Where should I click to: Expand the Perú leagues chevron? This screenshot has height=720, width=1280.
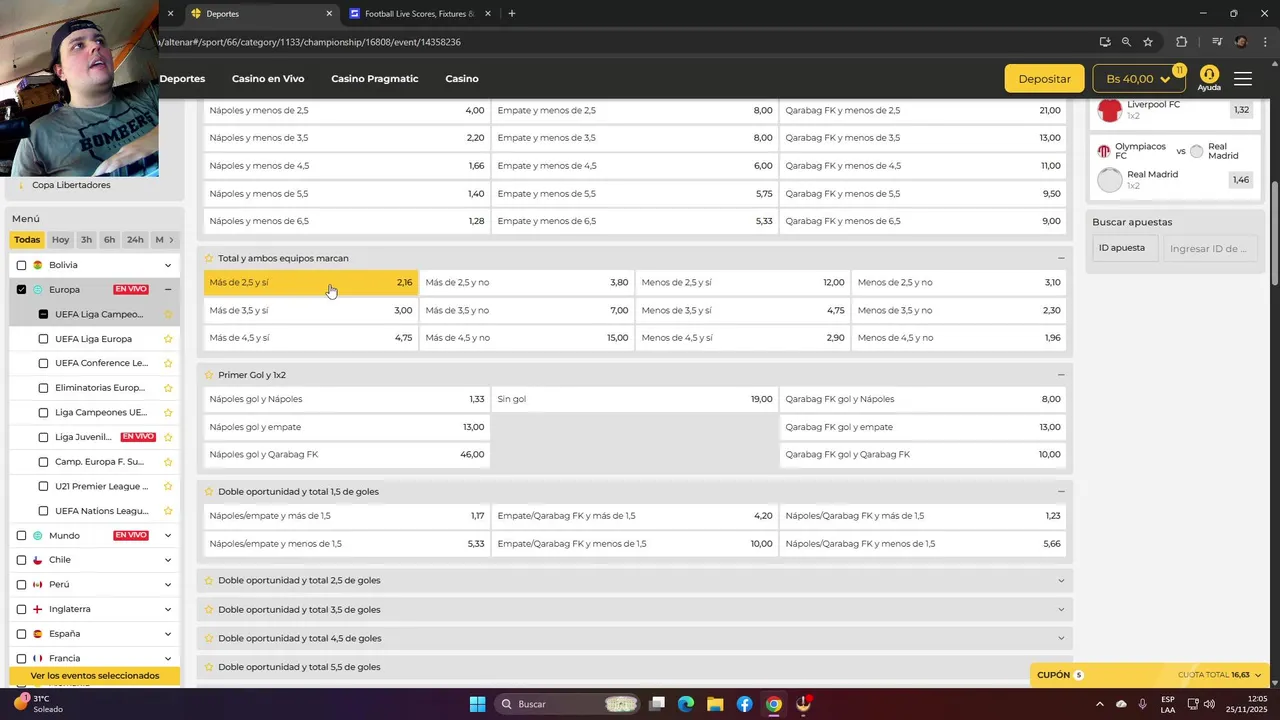click(168, 585)
